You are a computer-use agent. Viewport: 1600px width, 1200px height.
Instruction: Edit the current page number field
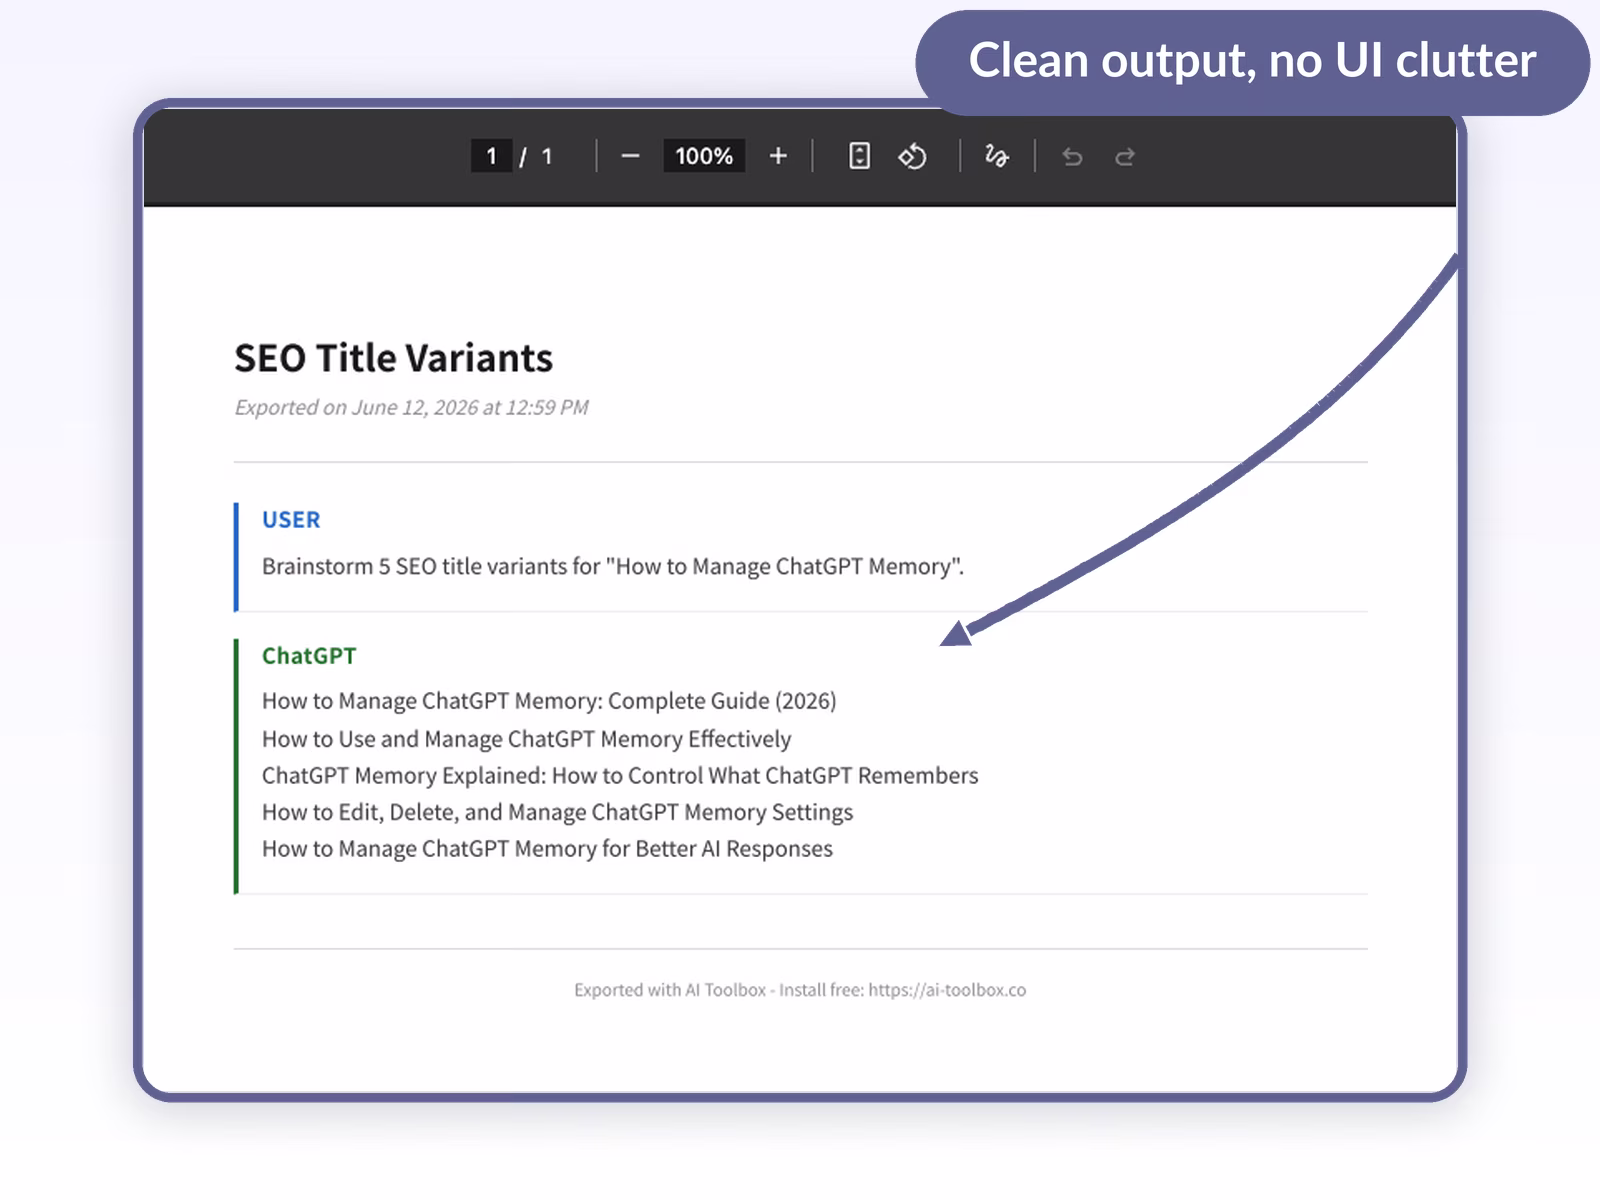(491, 156)
